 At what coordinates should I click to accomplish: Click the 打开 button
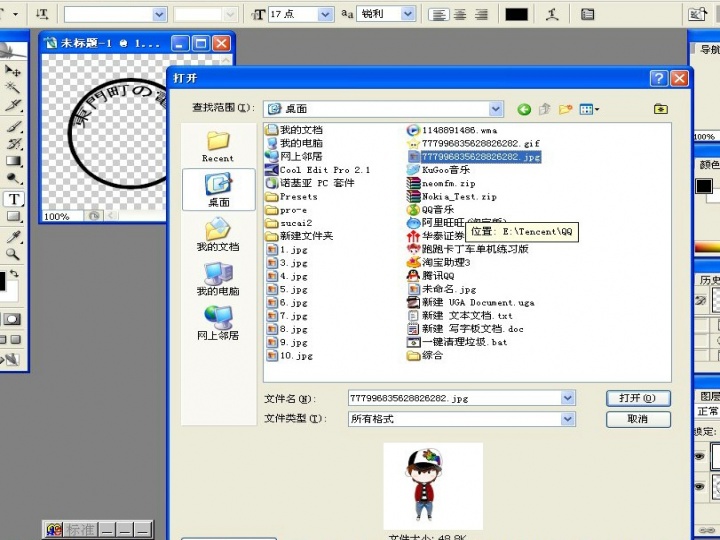[x=638, y=398]
